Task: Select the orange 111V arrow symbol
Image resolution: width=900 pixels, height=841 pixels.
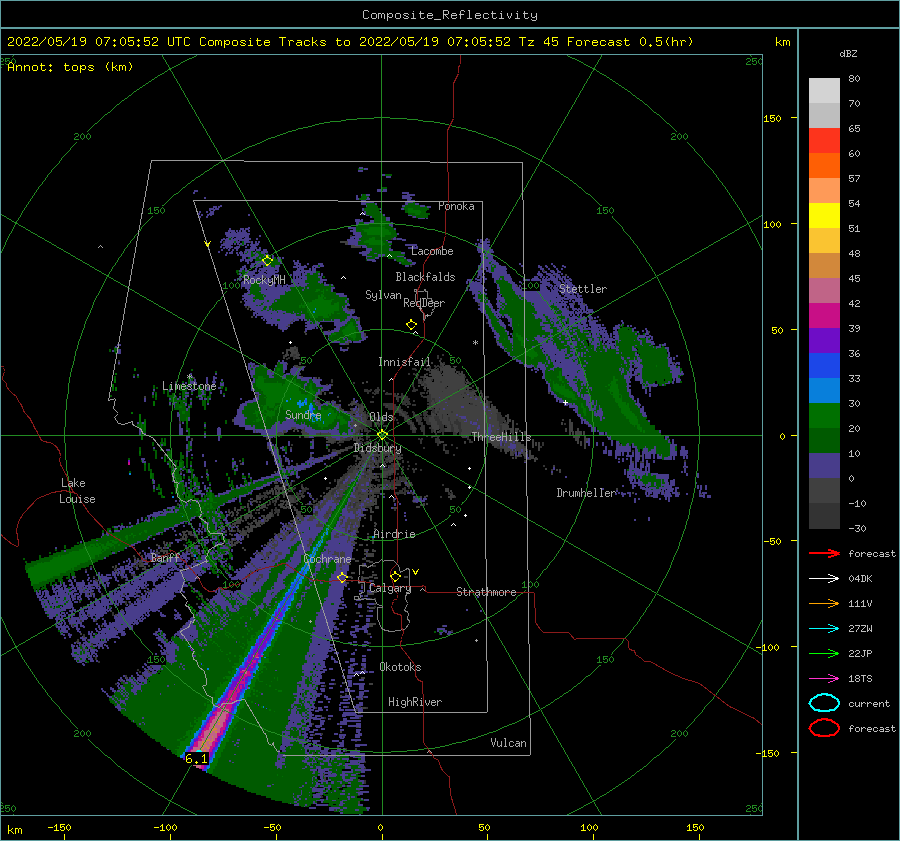Action: pos(824,603)
